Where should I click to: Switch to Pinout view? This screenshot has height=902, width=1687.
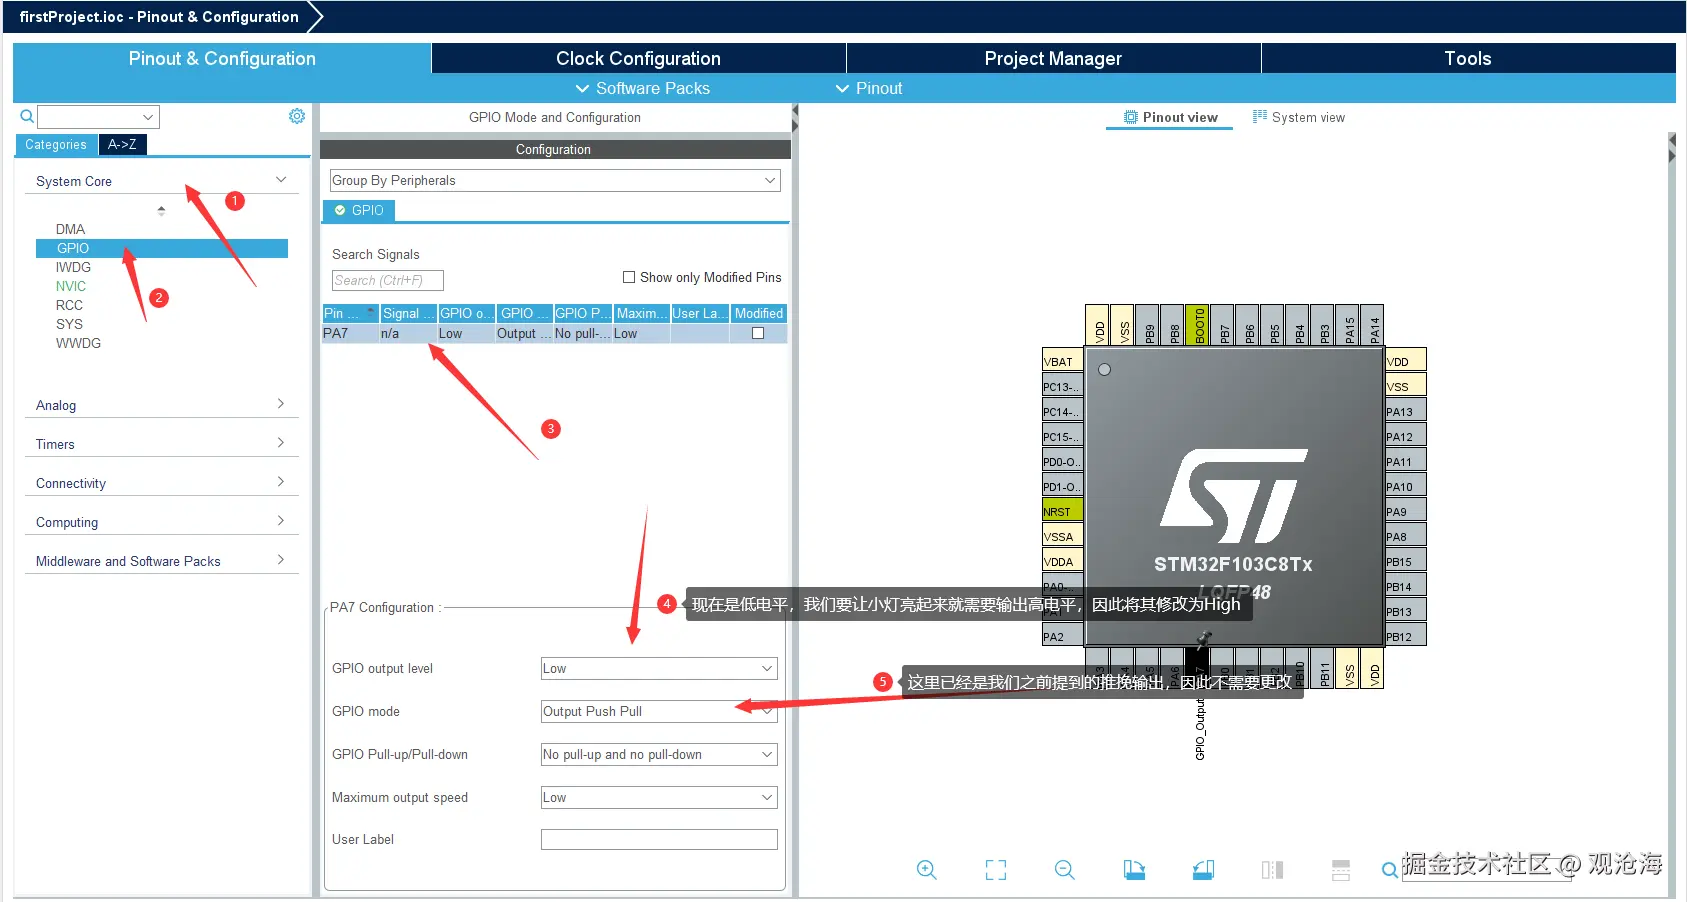point(1170,117)
